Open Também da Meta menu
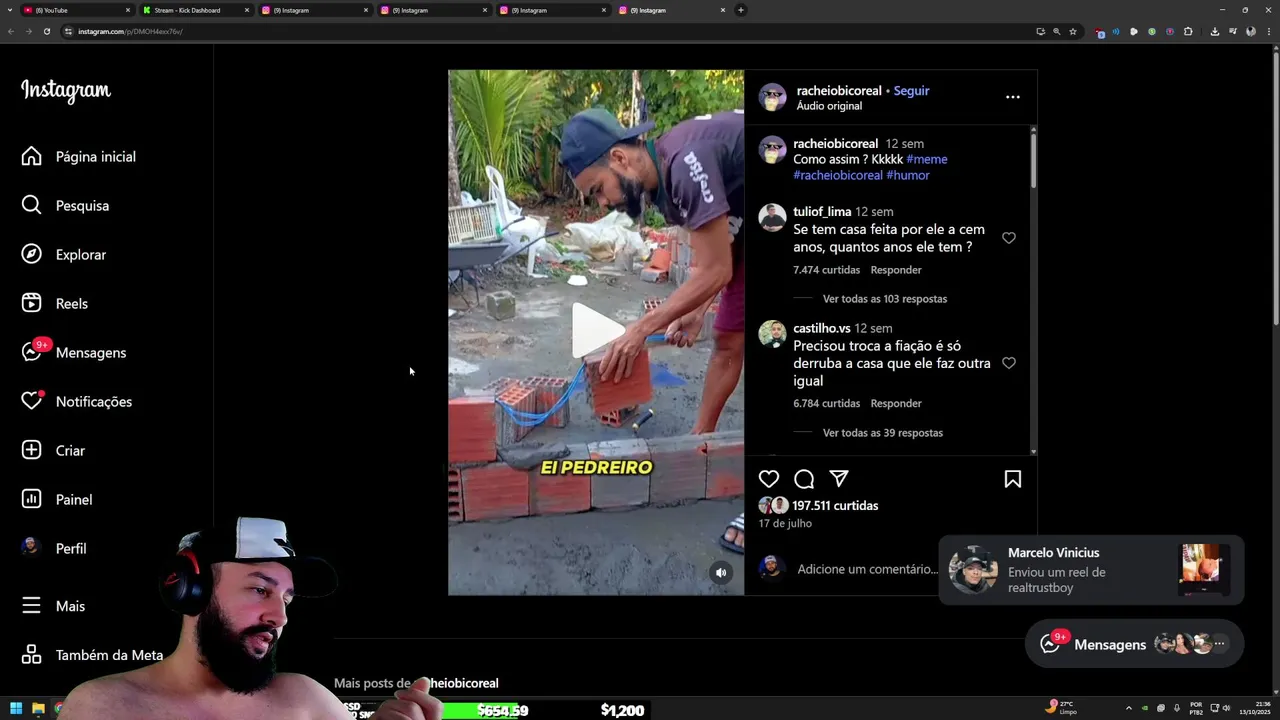 (x=93, y=655)
